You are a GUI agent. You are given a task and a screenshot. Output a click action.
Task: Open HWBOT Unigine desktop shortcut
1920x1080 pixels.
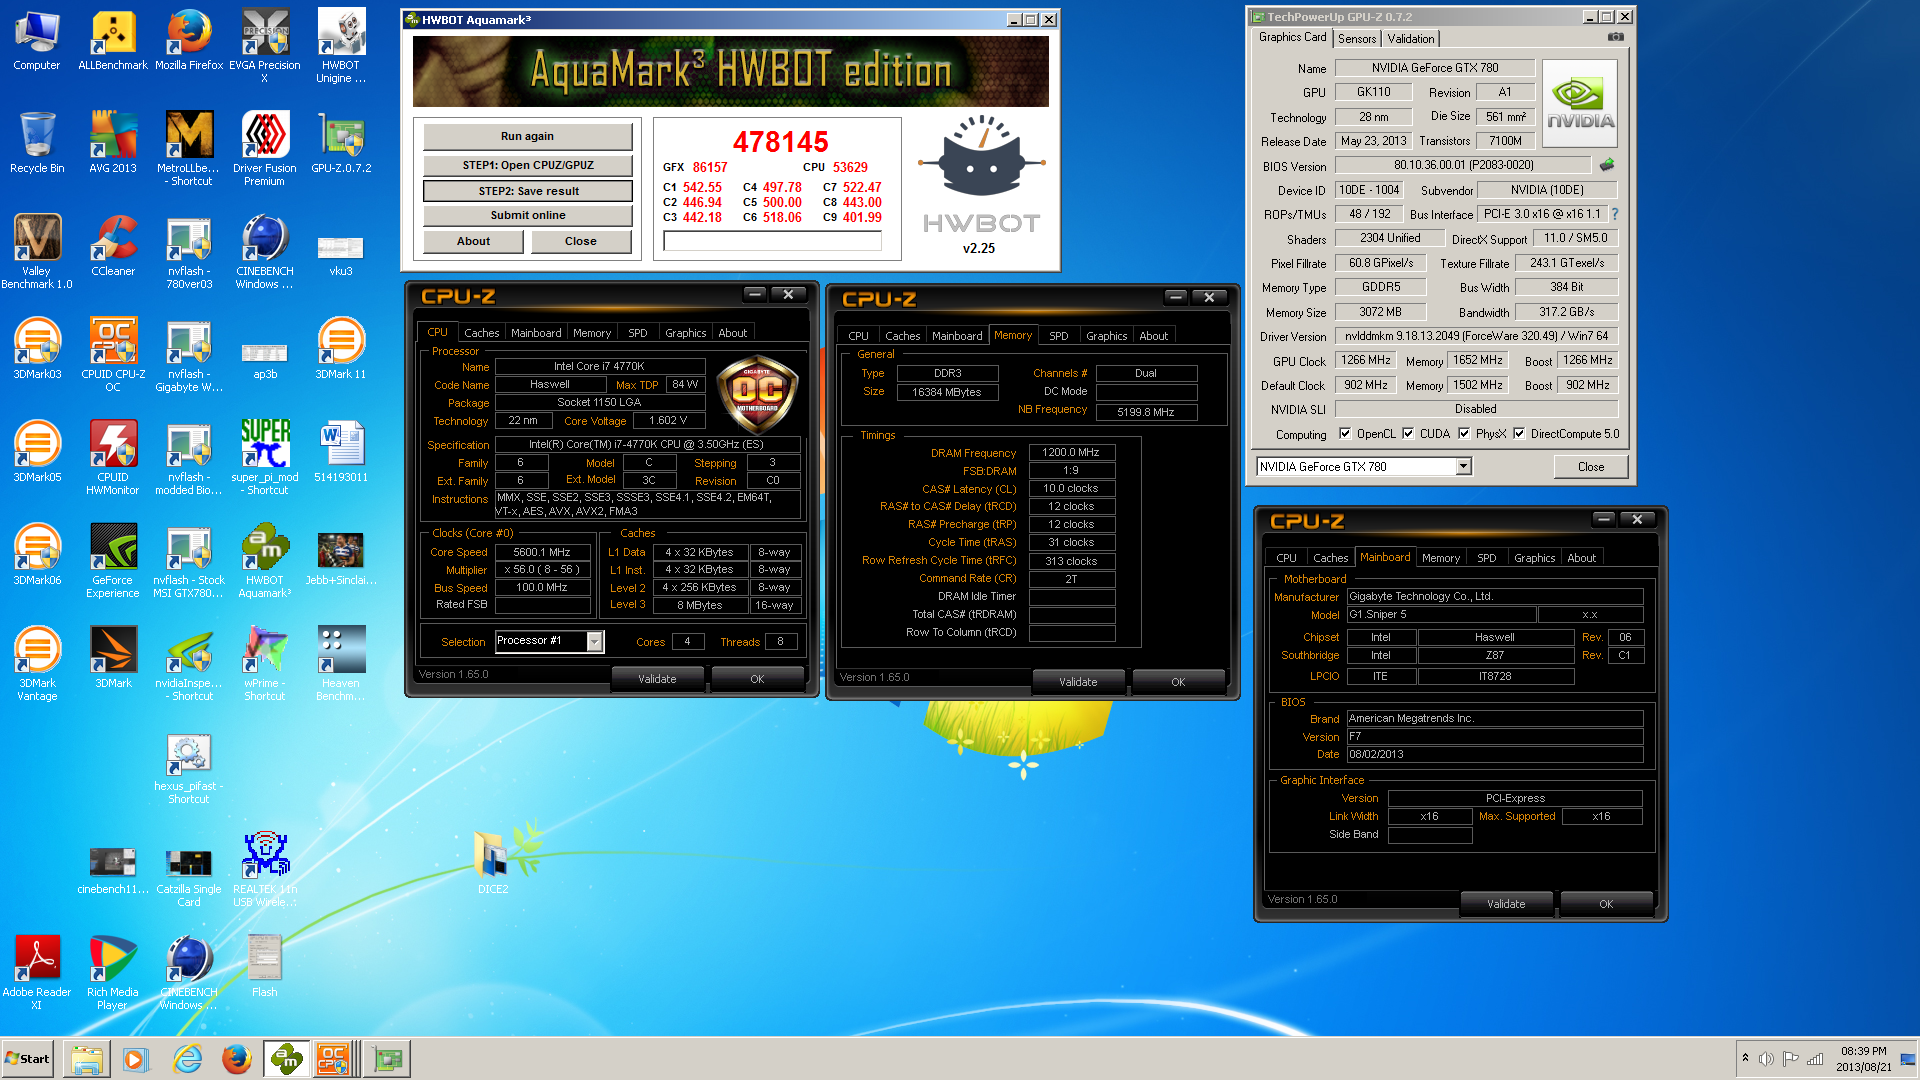tap(341, 46)
